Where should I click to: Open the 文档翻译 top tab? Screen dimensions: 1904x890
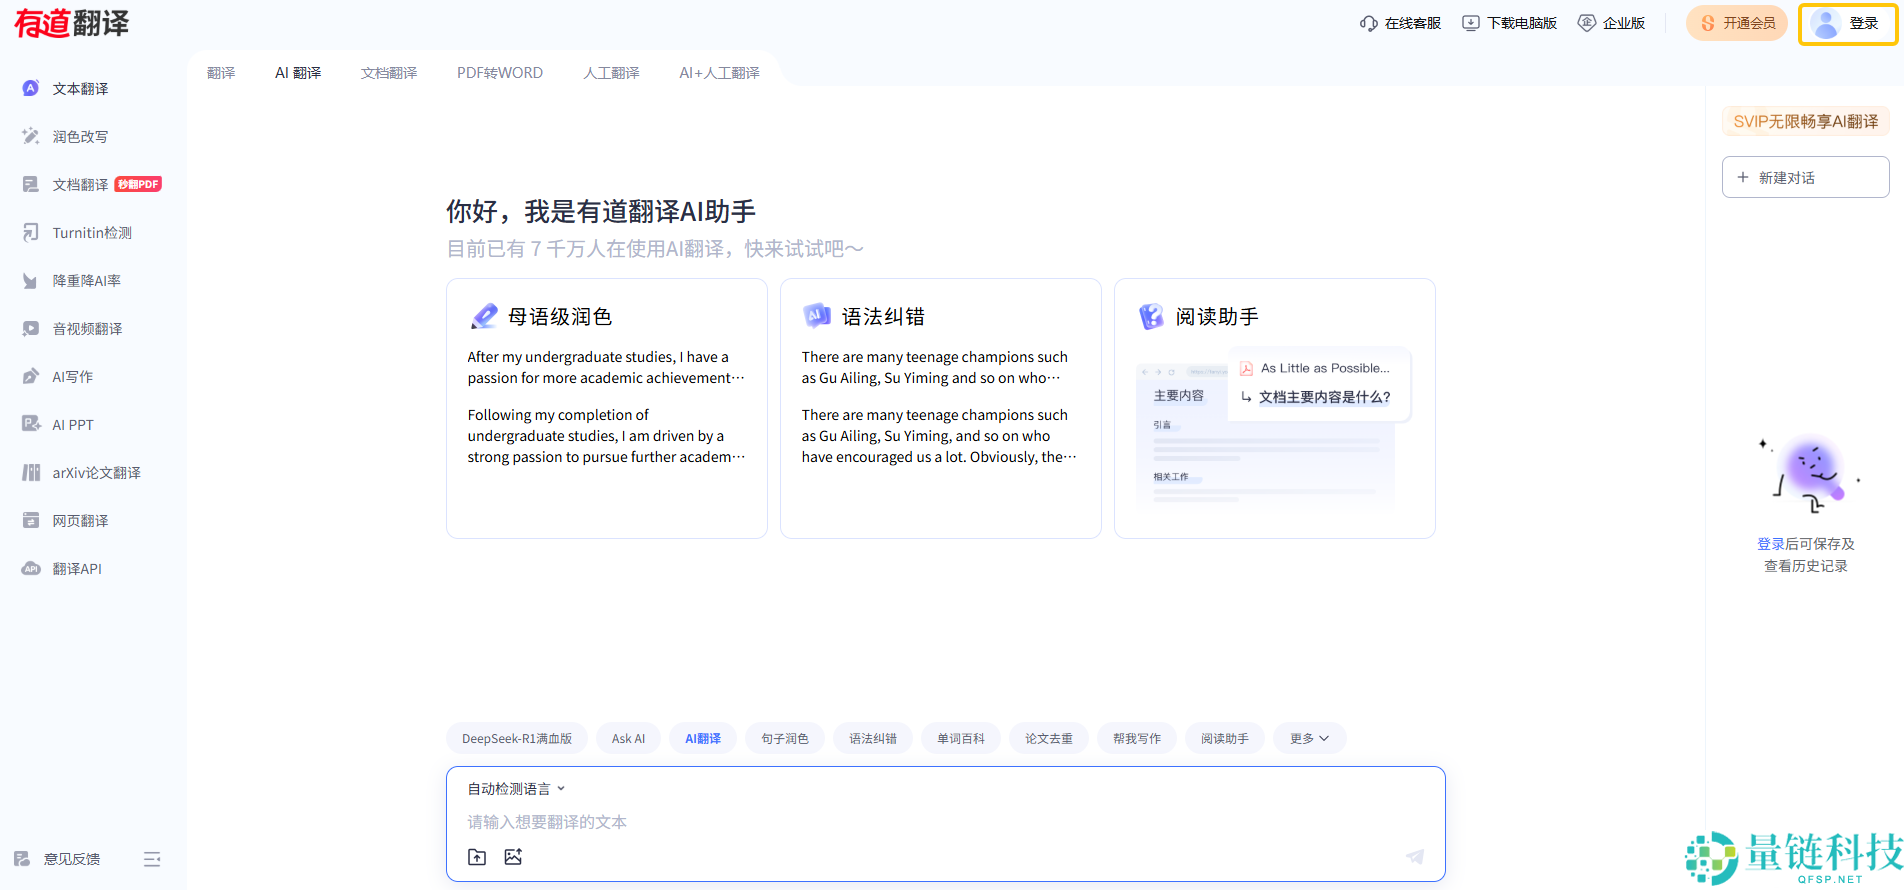tap(389, 73)
